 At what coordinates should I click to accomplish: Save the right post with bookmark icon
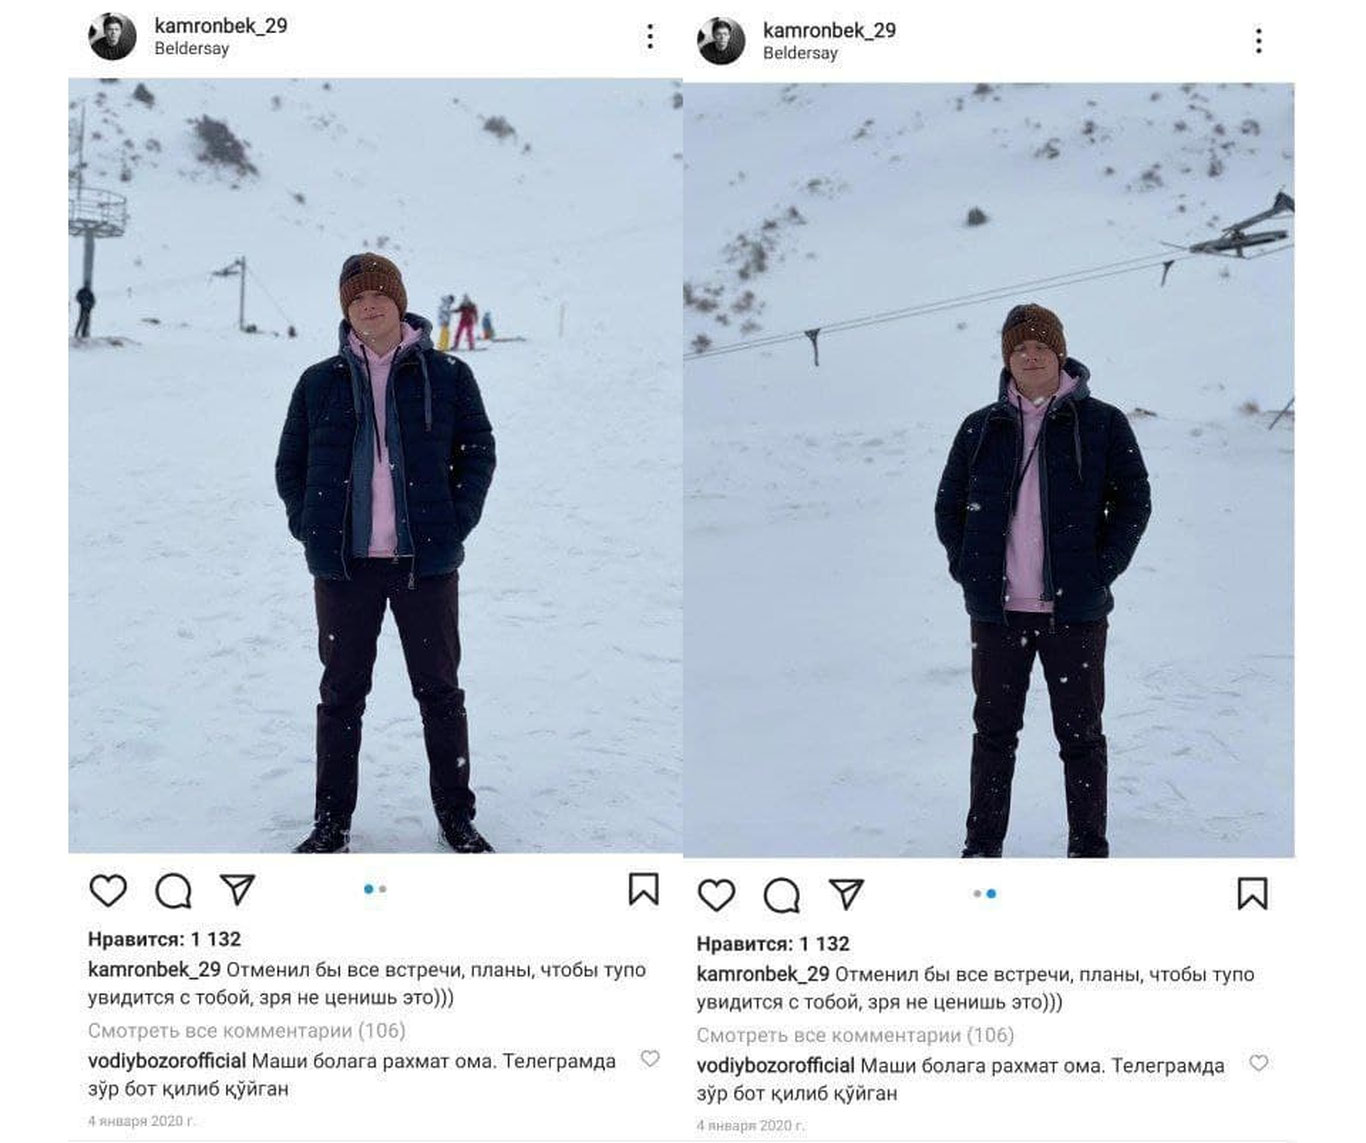point(1252,894)
